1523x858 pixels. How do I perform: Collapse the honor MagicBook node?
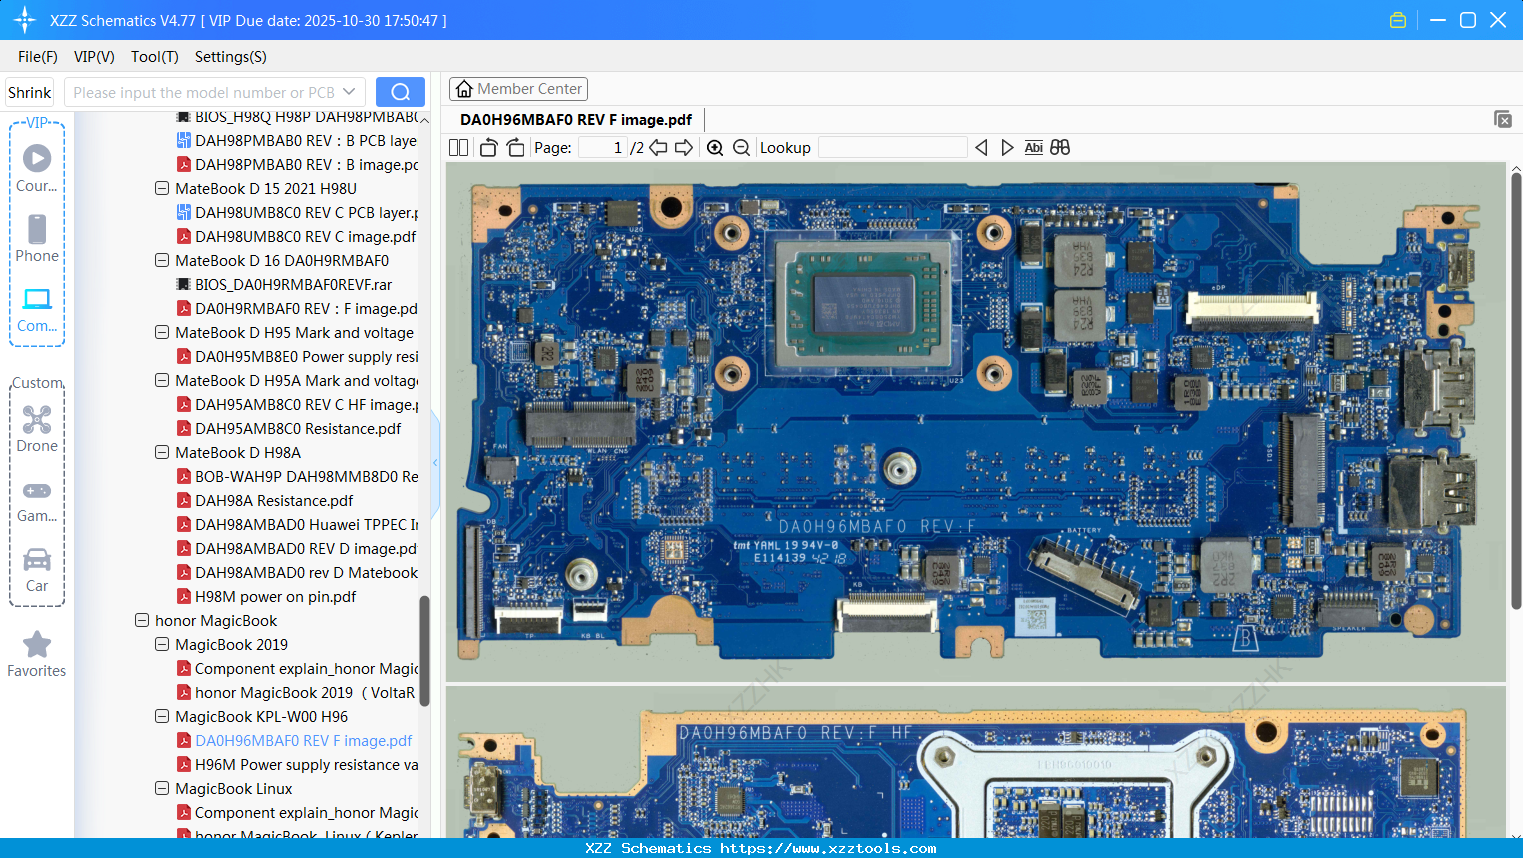142,620
